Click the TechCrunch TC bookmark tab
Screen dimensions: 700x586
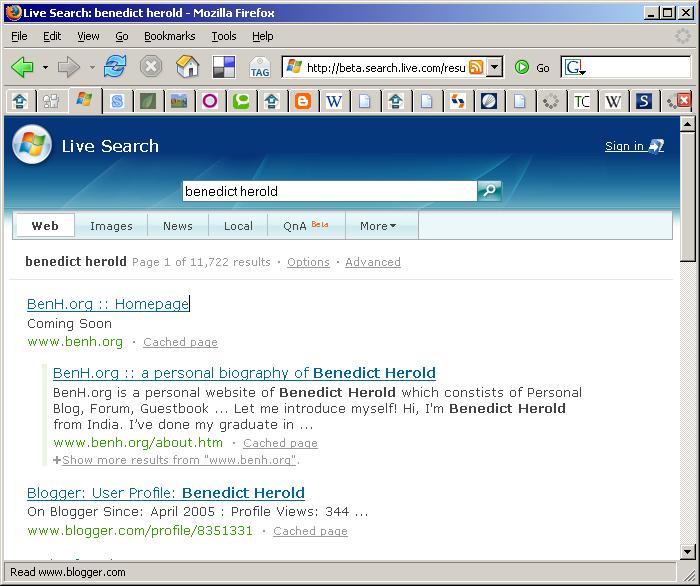click(581, 101)
